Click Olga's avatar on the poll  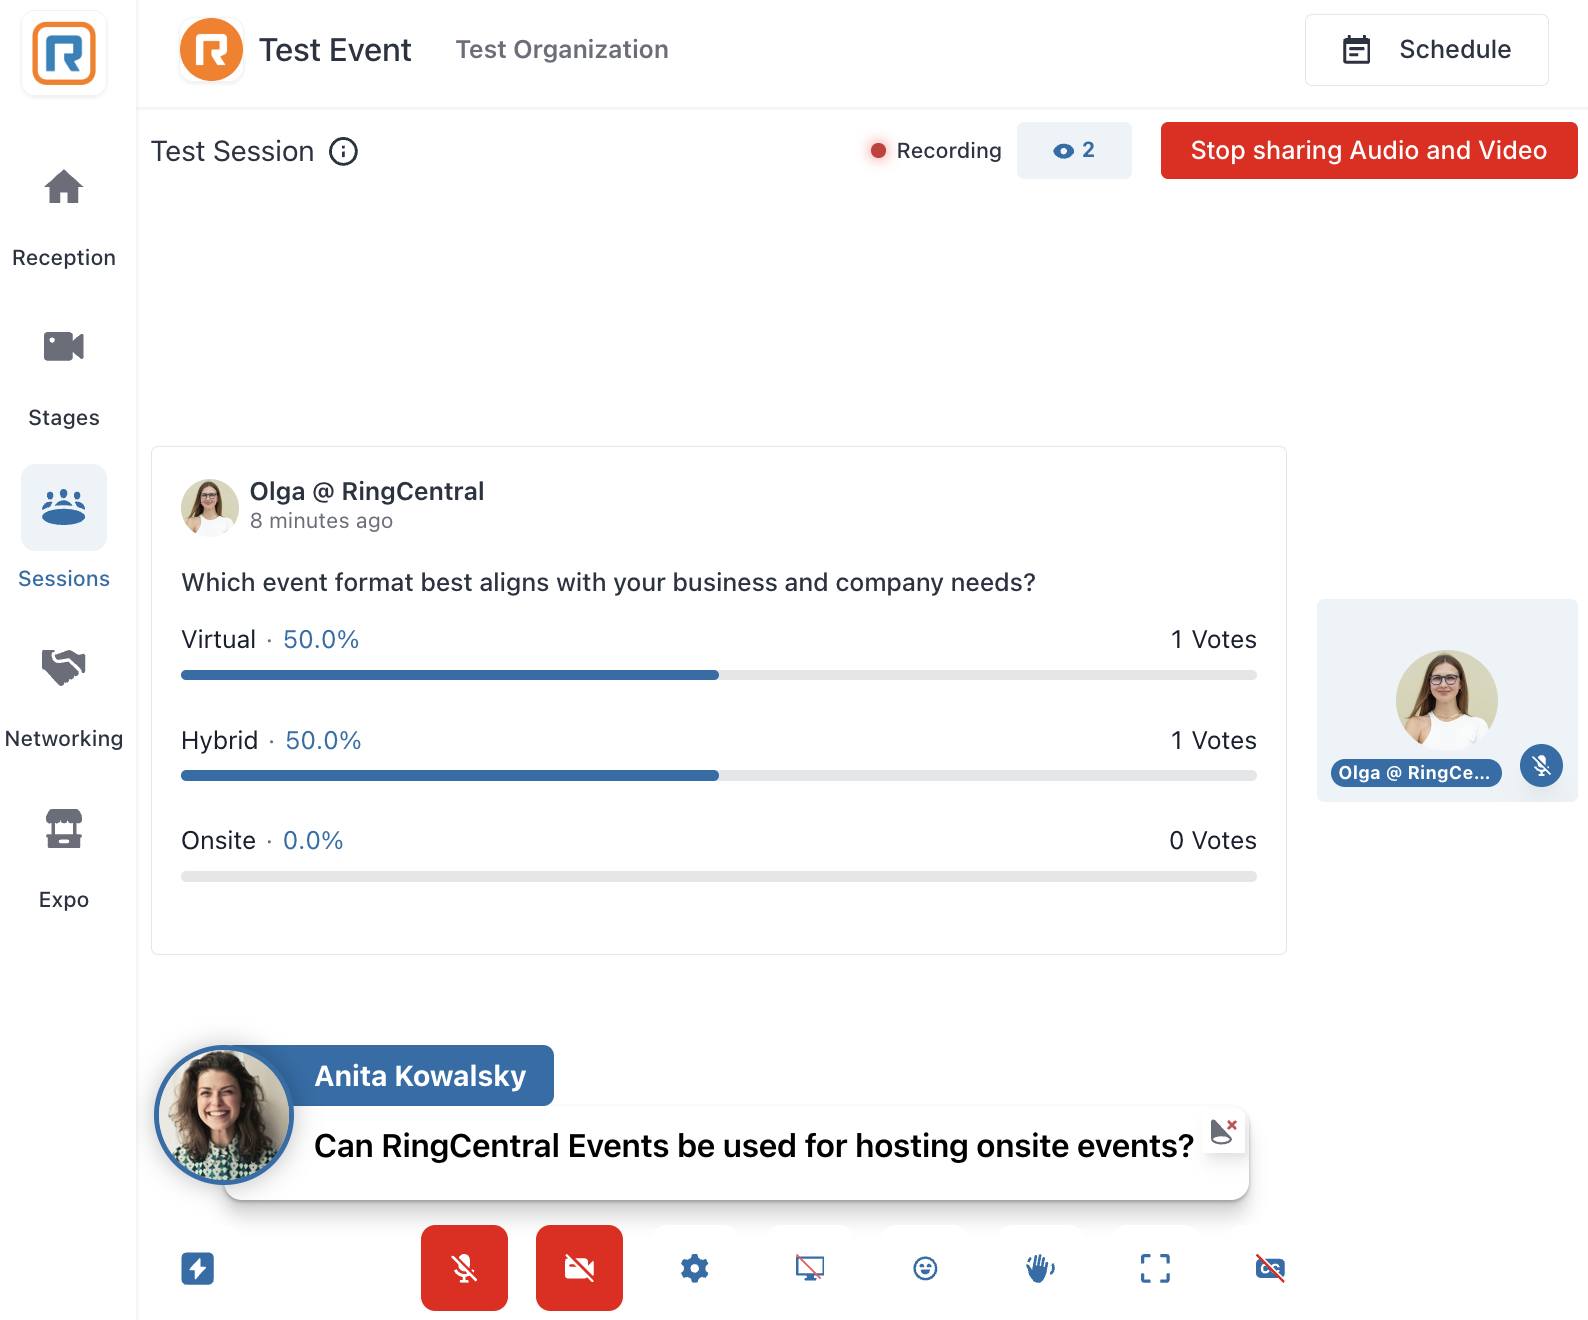[209, 506]
